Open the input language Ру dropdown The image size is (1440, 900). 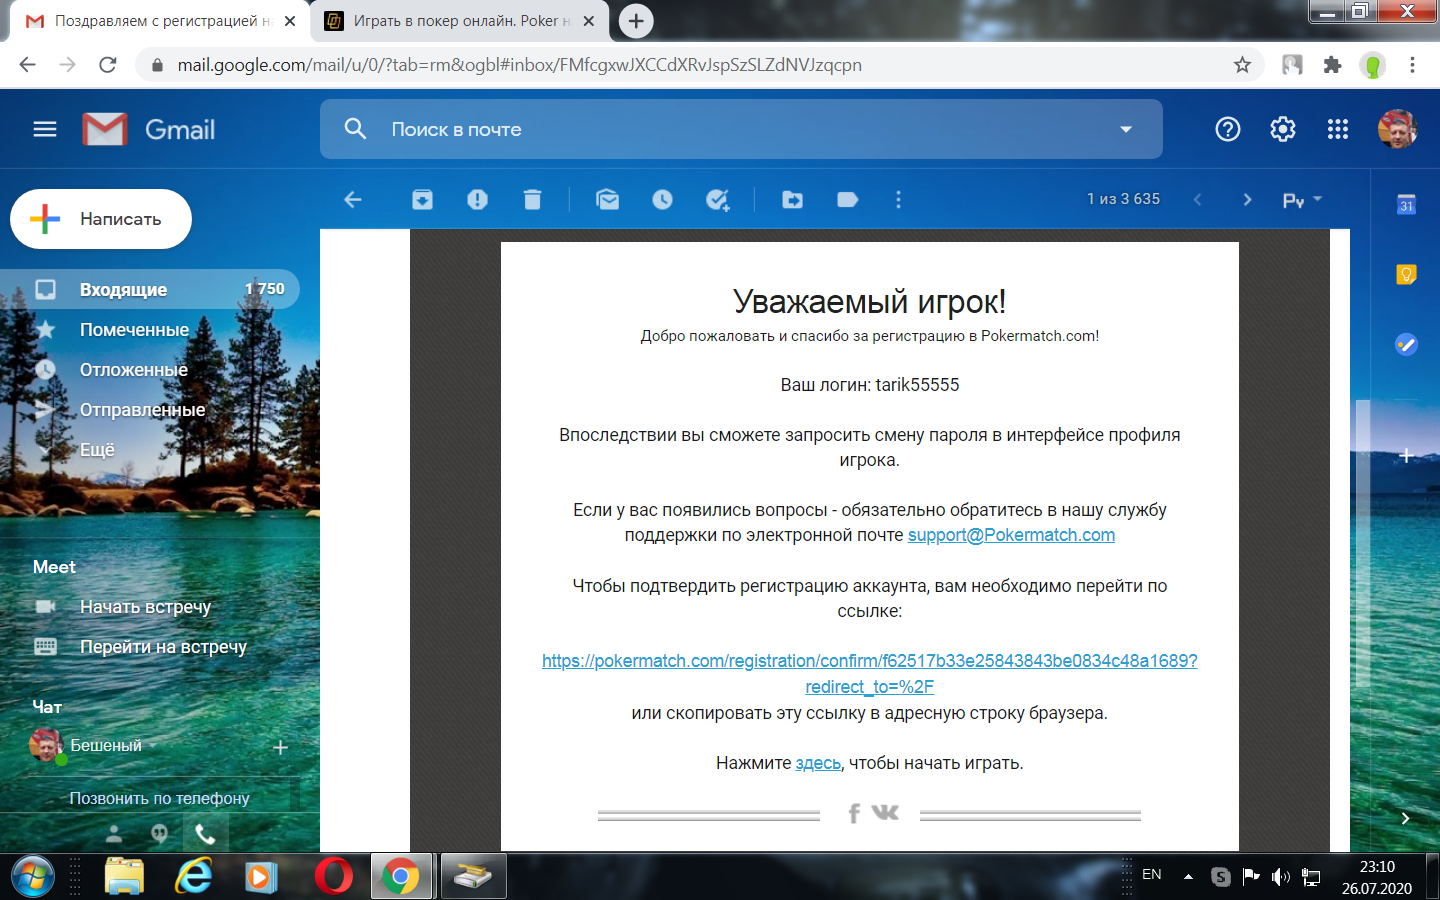pos(1302,200)
